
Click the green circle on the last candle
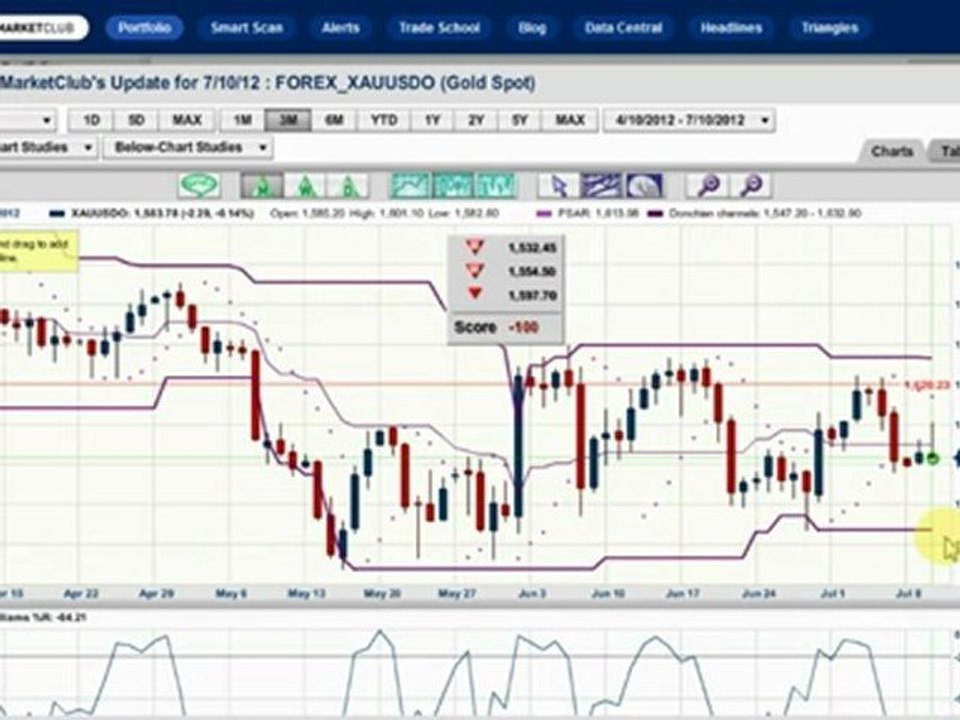[932, 458]
